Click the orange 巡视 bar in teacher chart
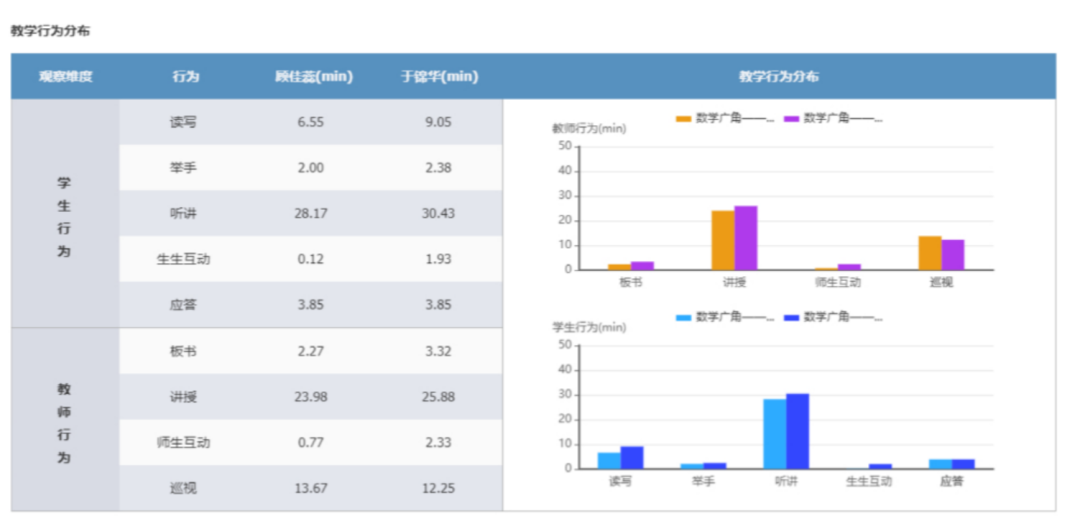 click(930, 253)
